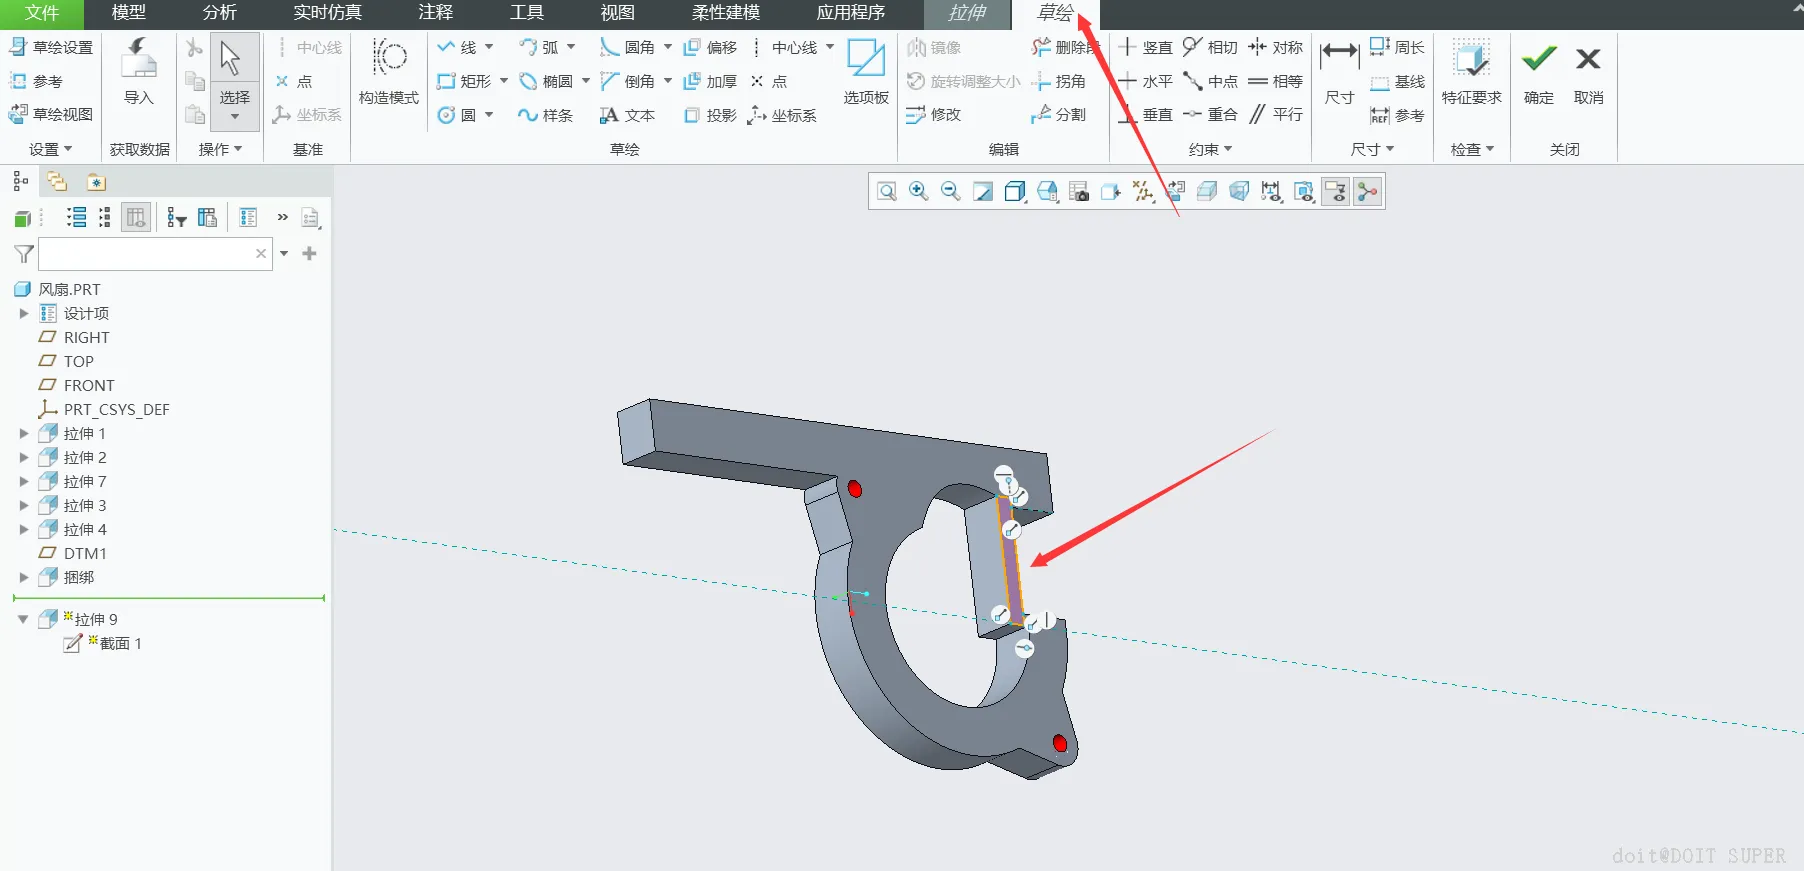Open the 约束 group dropdown
This screenshot has width=1804, height=871.
click(x=1210, y=149)
